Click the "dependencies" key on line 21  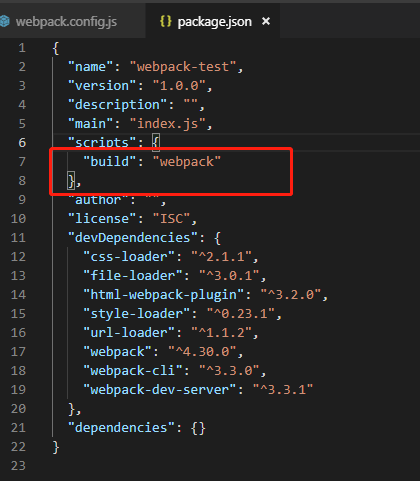[x=121, y=428]
